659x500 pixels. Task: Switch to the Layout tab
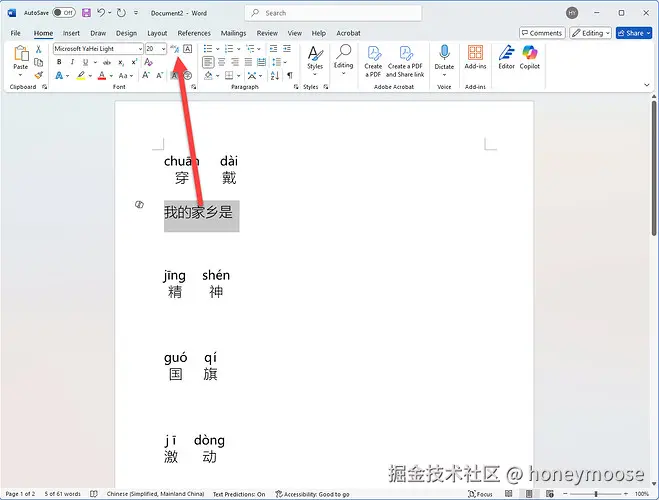tap(157, 33)
